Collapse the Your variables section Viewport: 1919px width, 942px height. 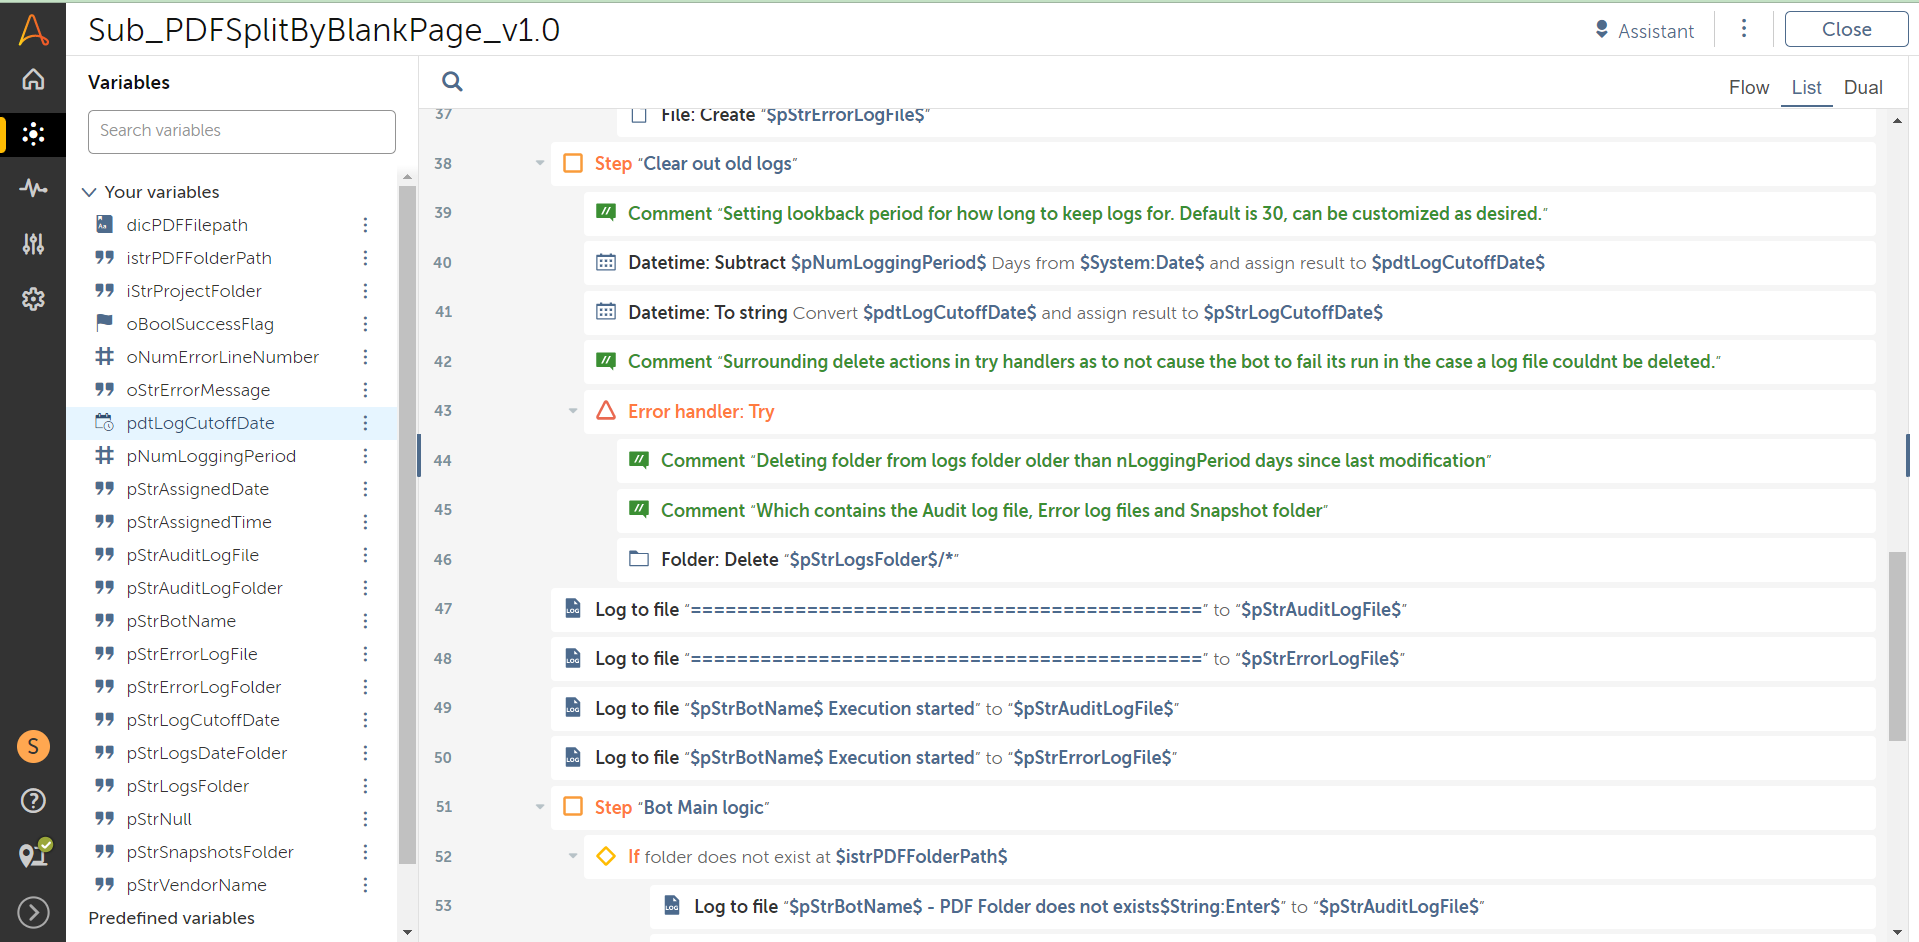[x=90, y=192]
